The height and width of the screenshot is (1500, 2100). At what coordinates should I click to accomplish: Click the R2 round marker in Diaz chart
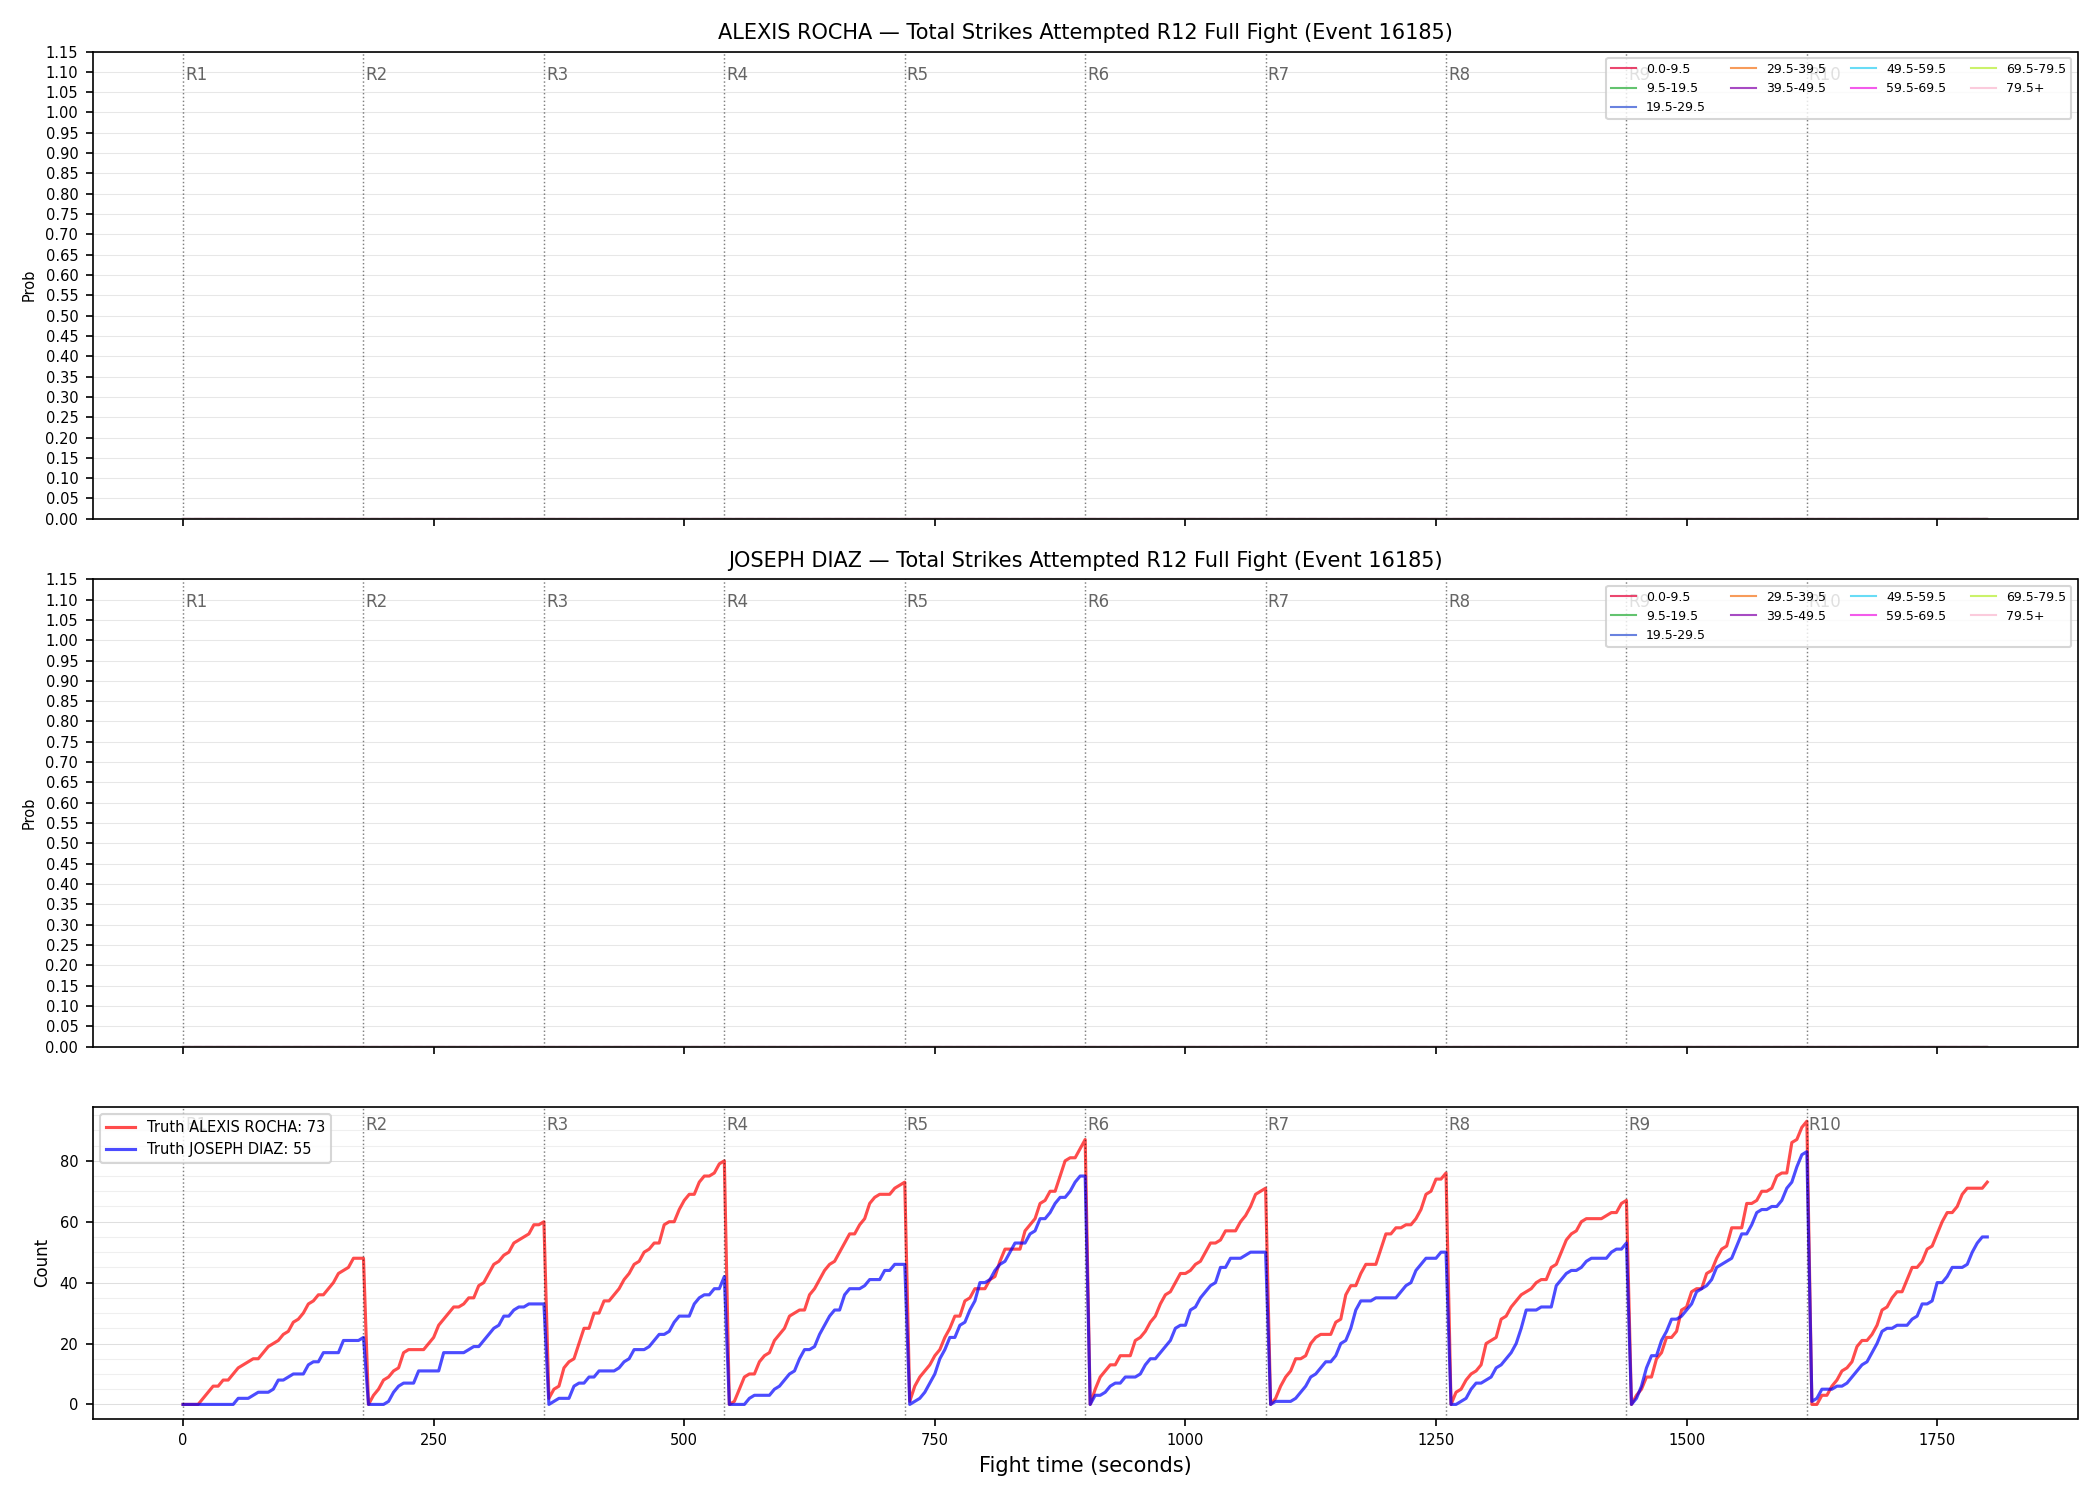[376, 601]
